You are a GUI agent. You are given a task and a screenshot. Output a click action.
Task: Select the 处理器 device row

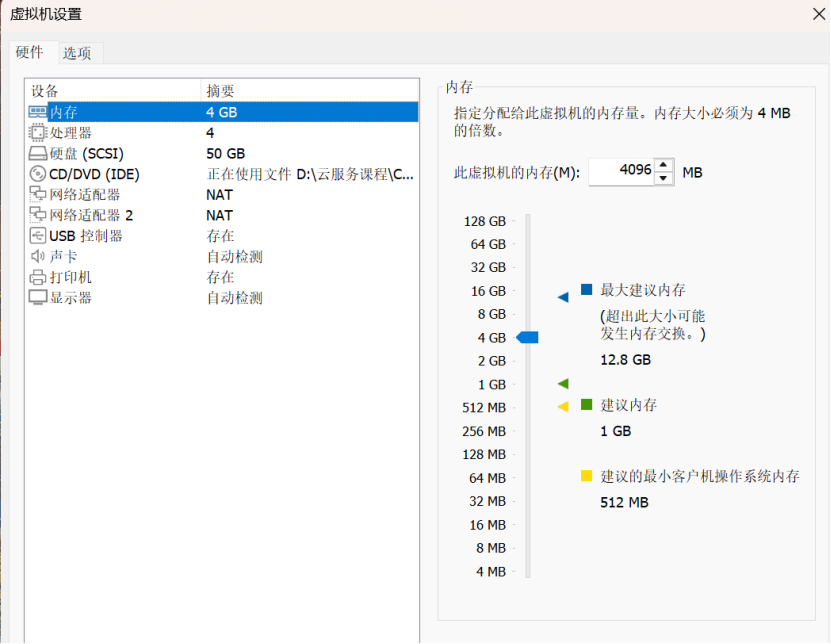pyautogui.click(x=222, y=133)
